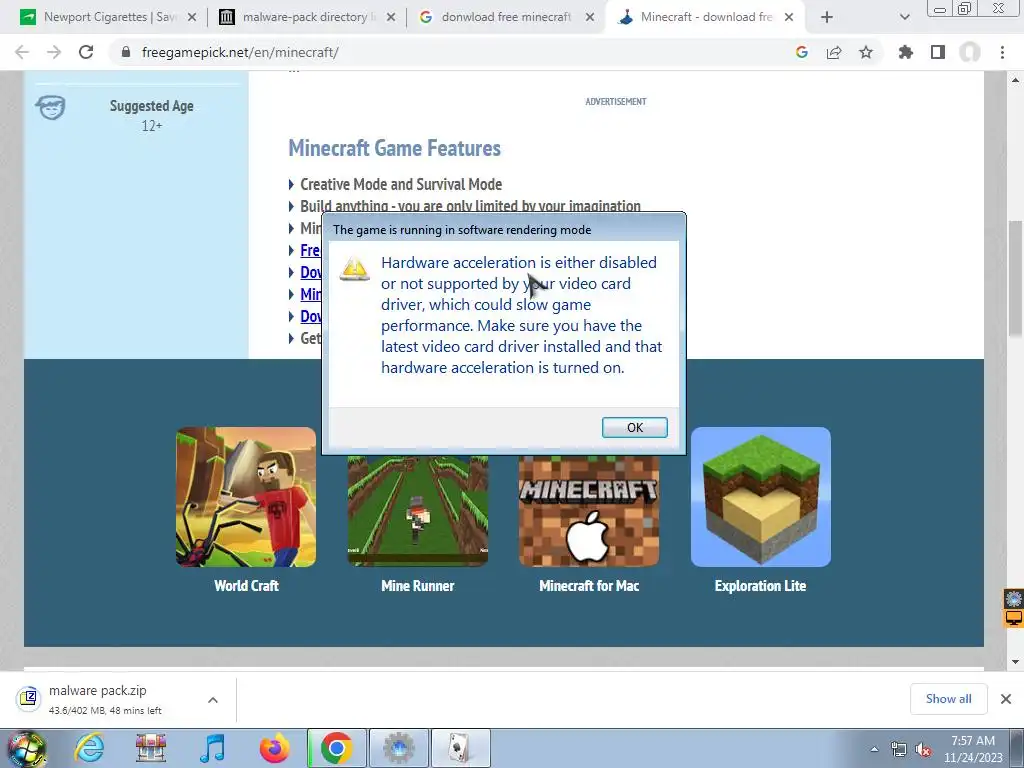Viewport: 1024px width, 768px height.
Task: Open Minecraft for Mac thumbnail
Action: (589, 511)
